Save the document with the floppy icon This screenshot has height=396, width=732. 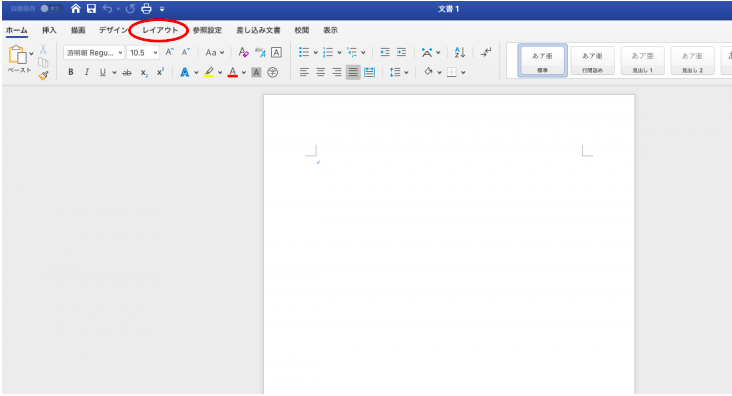[x=92, y=8]
